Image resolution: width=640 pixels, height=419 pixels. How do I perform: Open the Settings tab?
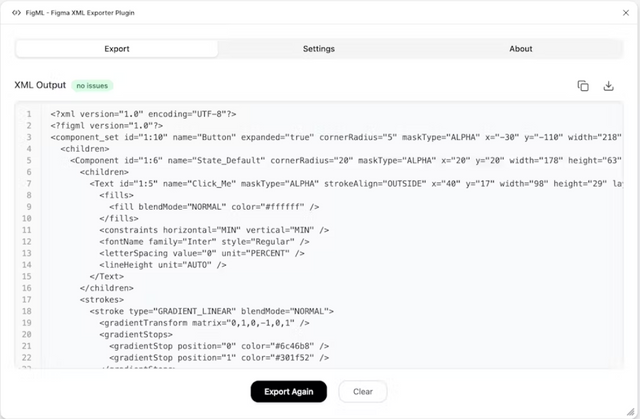pos(319,49)
